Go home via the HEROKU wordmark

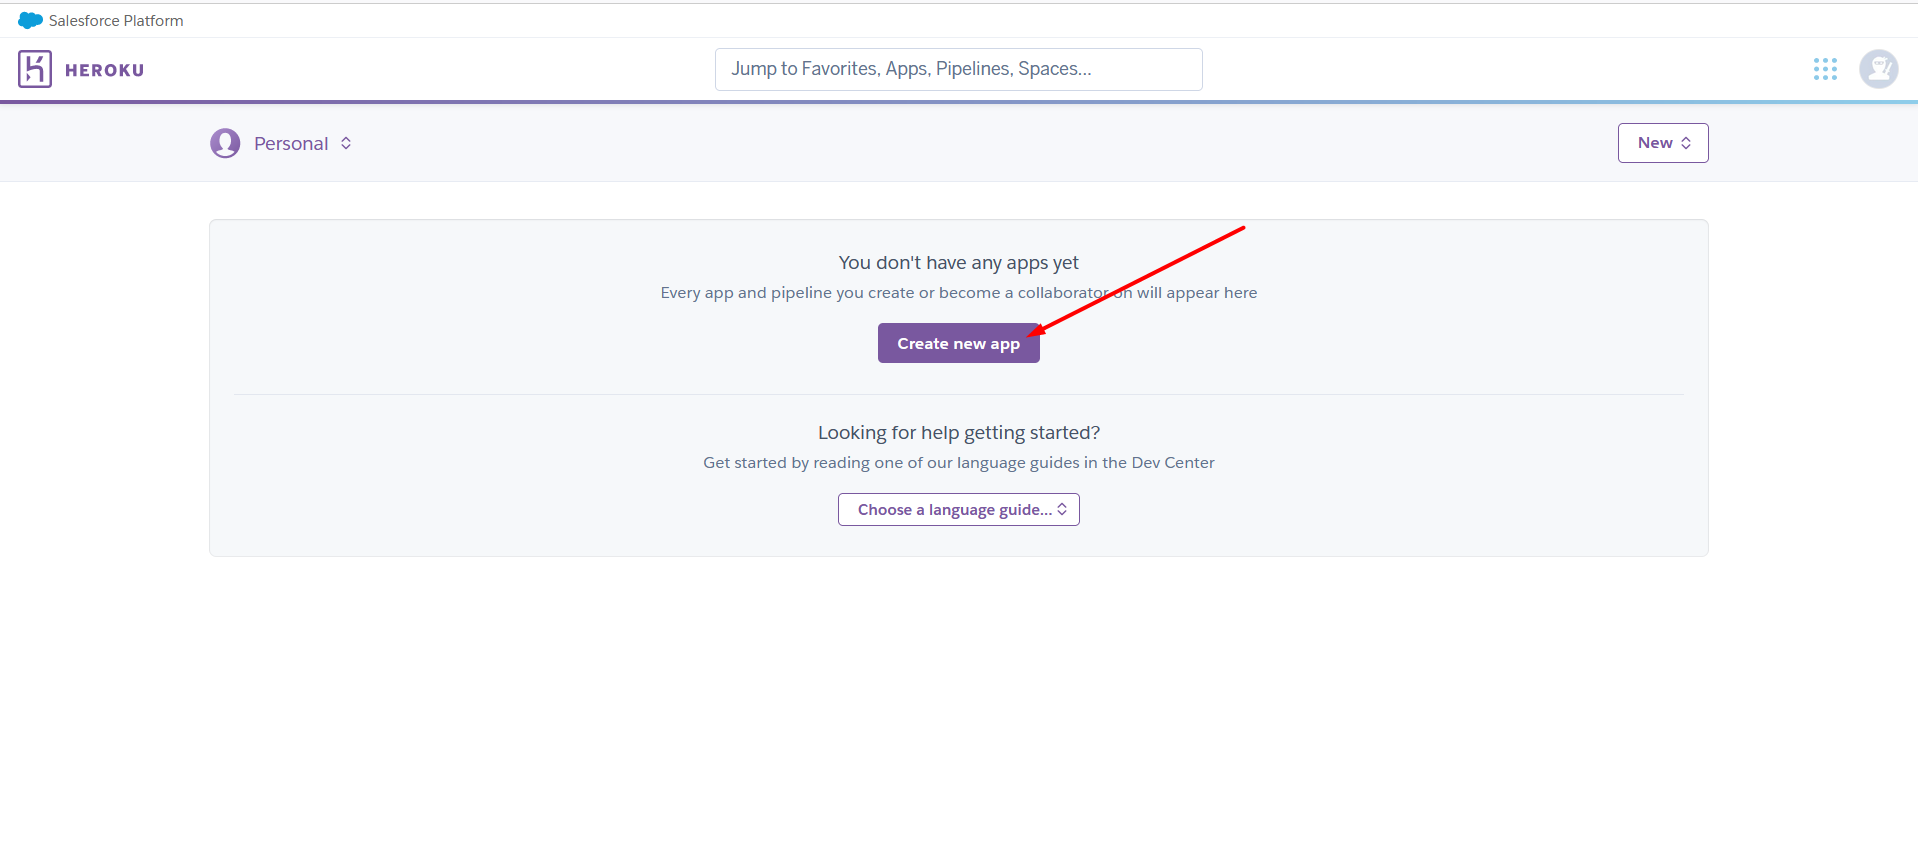coord(105,70)
